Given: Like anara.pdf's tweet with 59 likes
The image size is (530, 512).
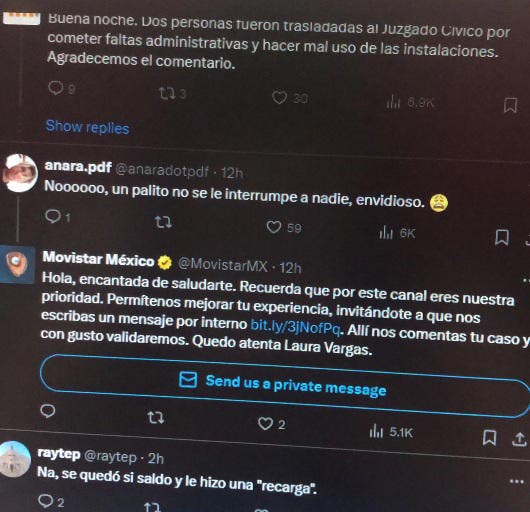Looking at the screenshot, I should pos(274,227).
